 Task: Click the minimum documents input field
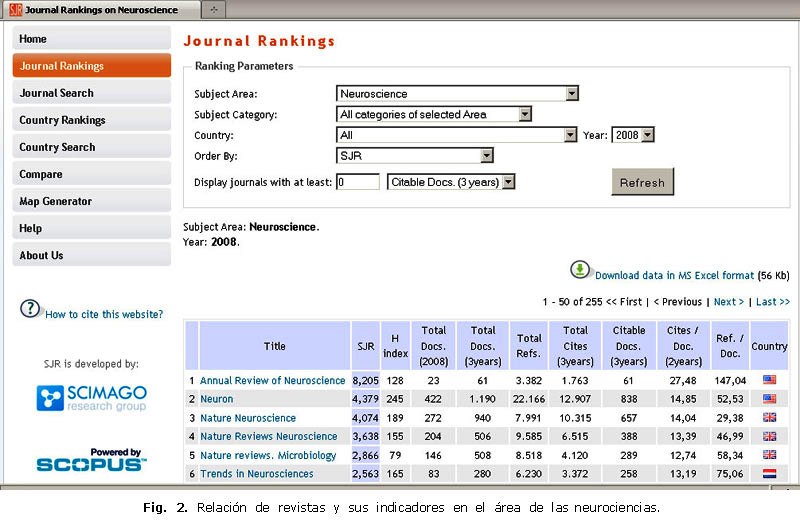[x=358, y=182]
